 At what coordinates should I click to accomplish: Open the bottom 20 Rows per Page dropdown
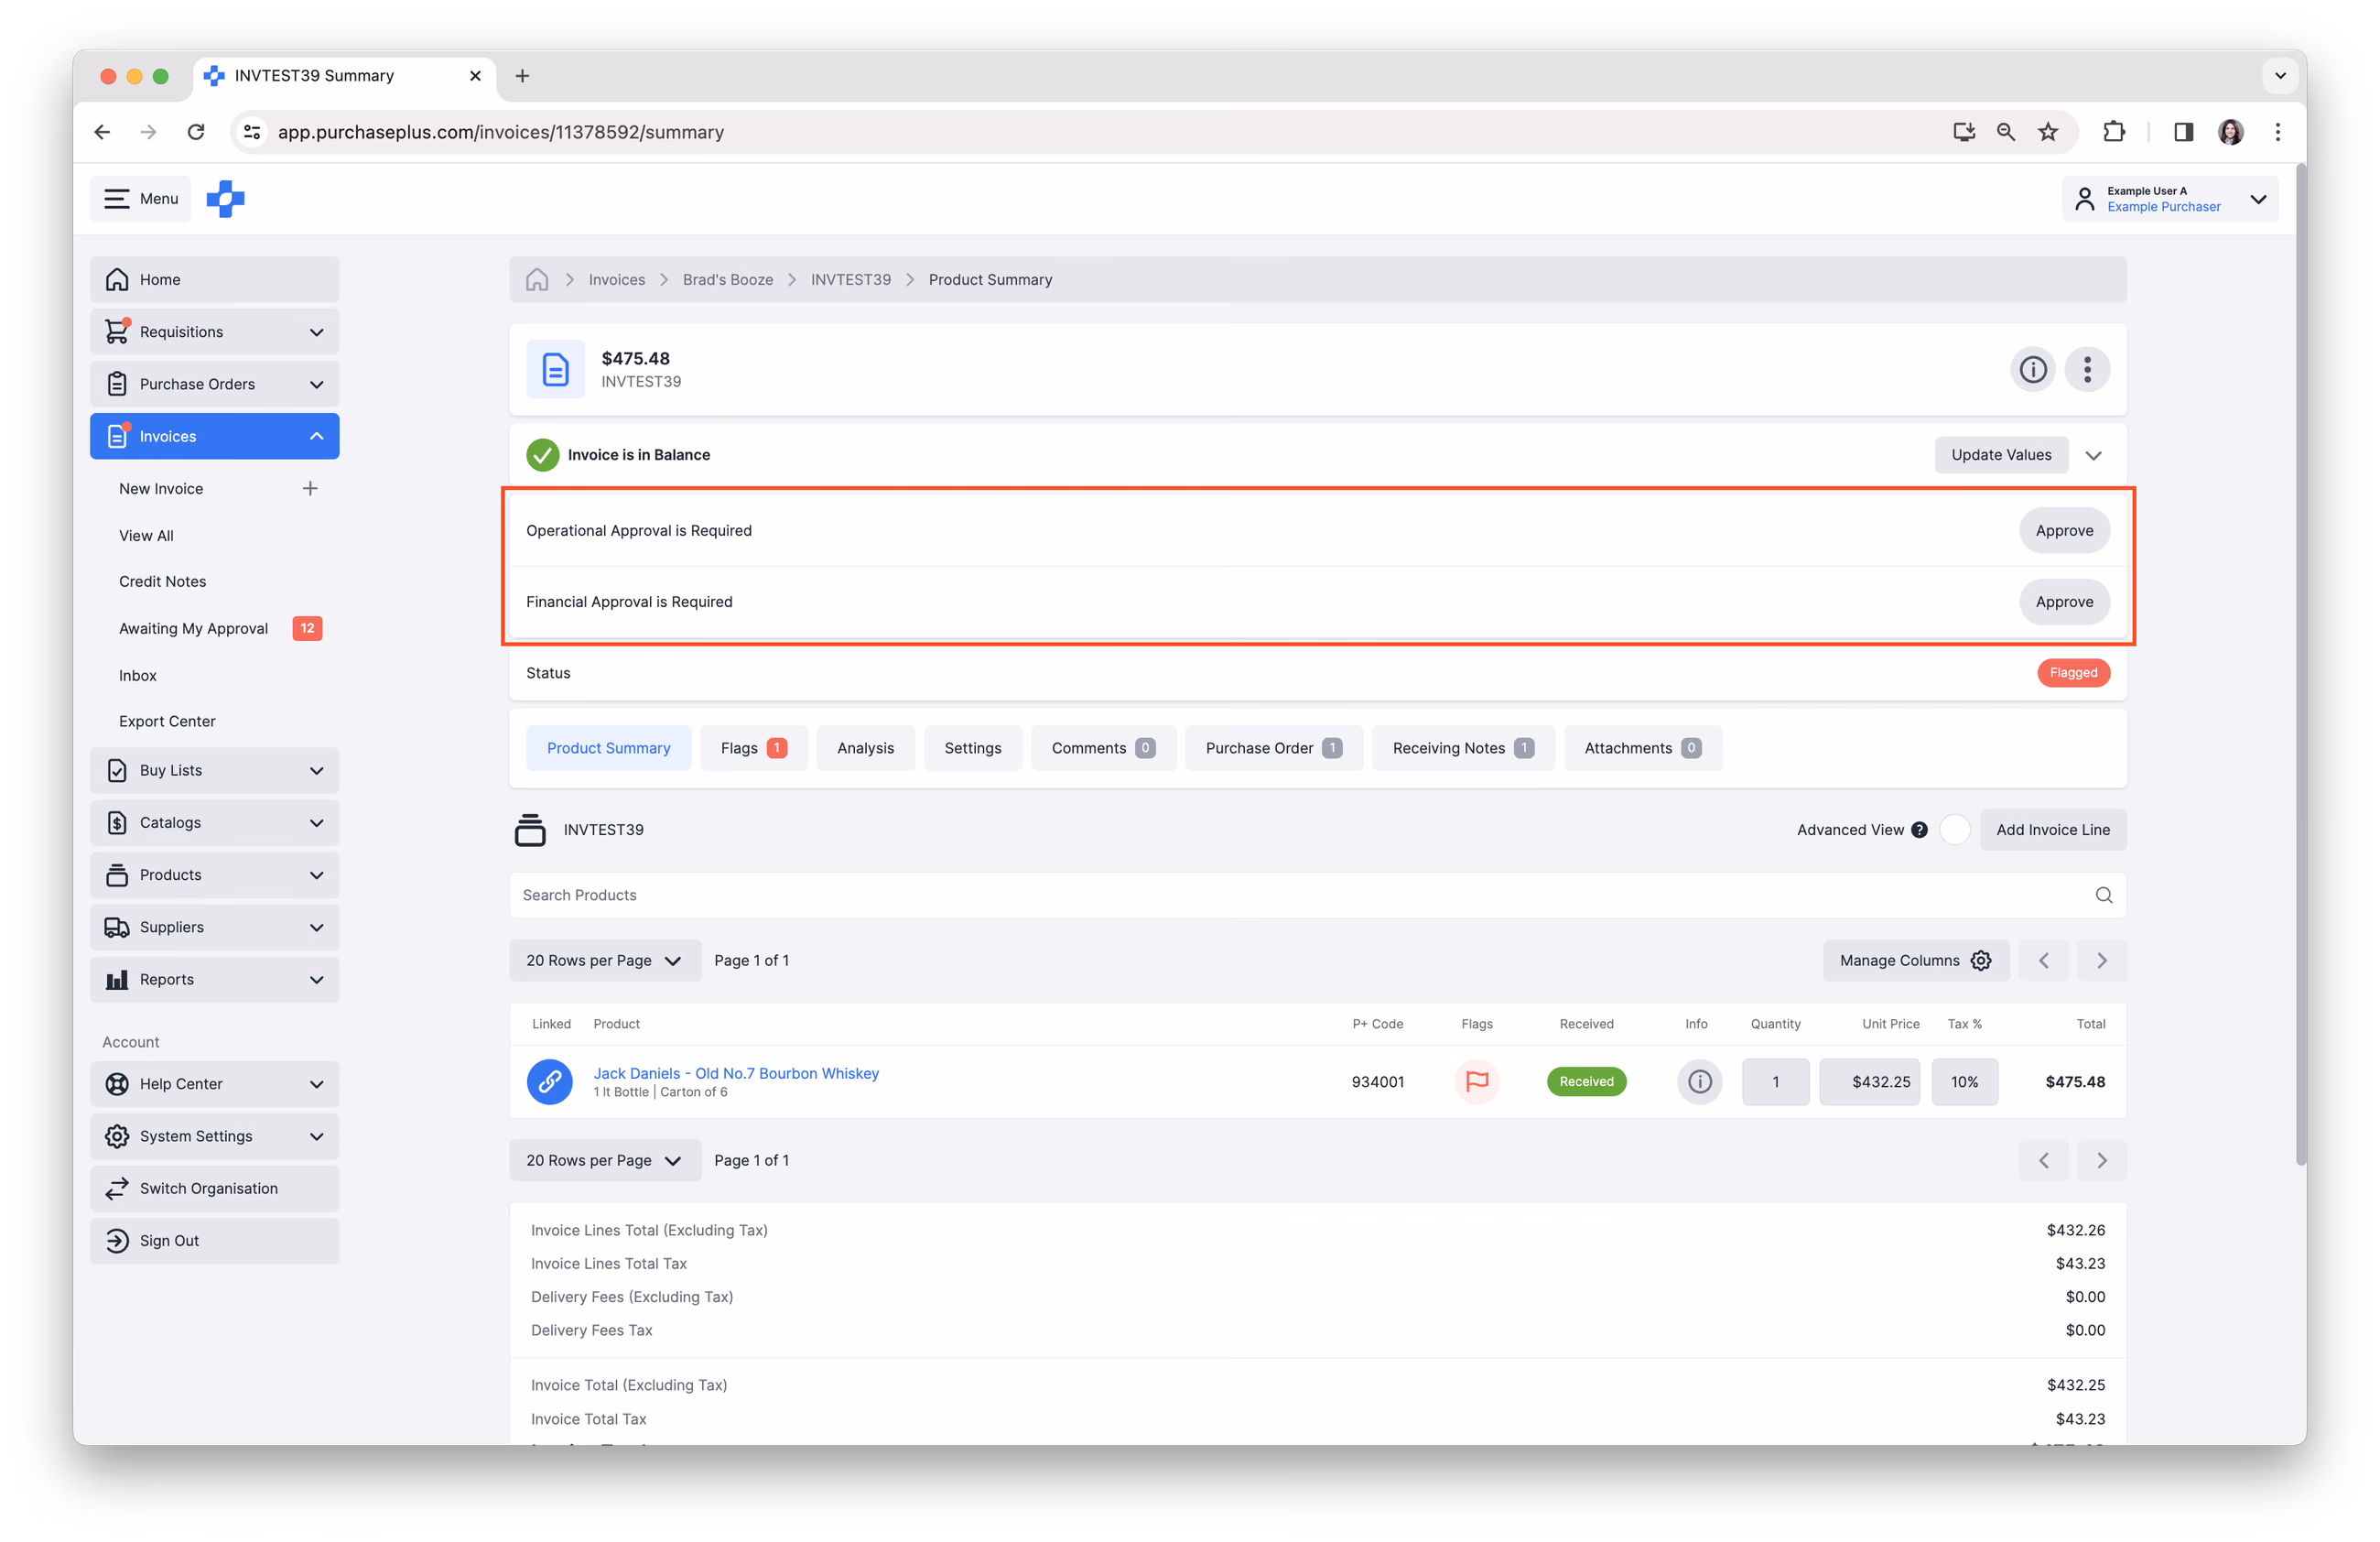(x=605, y=1161)
